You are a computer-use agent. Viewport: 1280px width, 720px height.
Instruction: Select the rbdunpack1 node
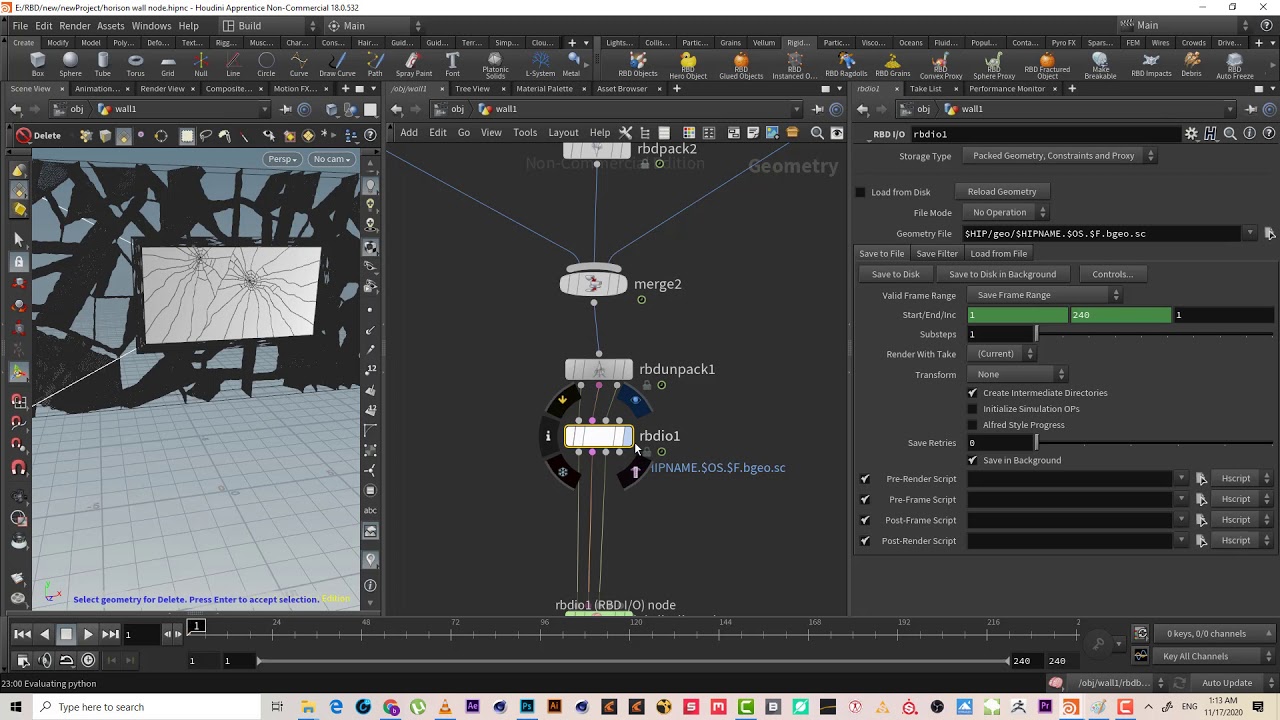(599, 370)
